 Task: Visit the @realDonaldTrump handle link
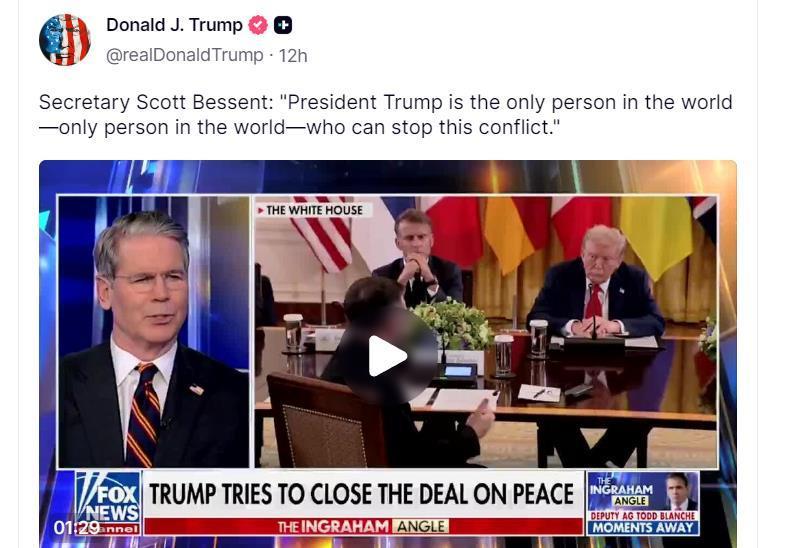click(x=184, y=55)
